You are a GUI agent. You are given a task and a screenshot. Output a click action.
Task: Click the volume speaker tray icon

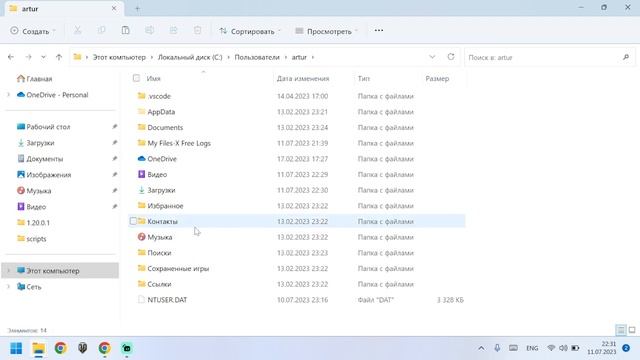[x=563, y=348]
